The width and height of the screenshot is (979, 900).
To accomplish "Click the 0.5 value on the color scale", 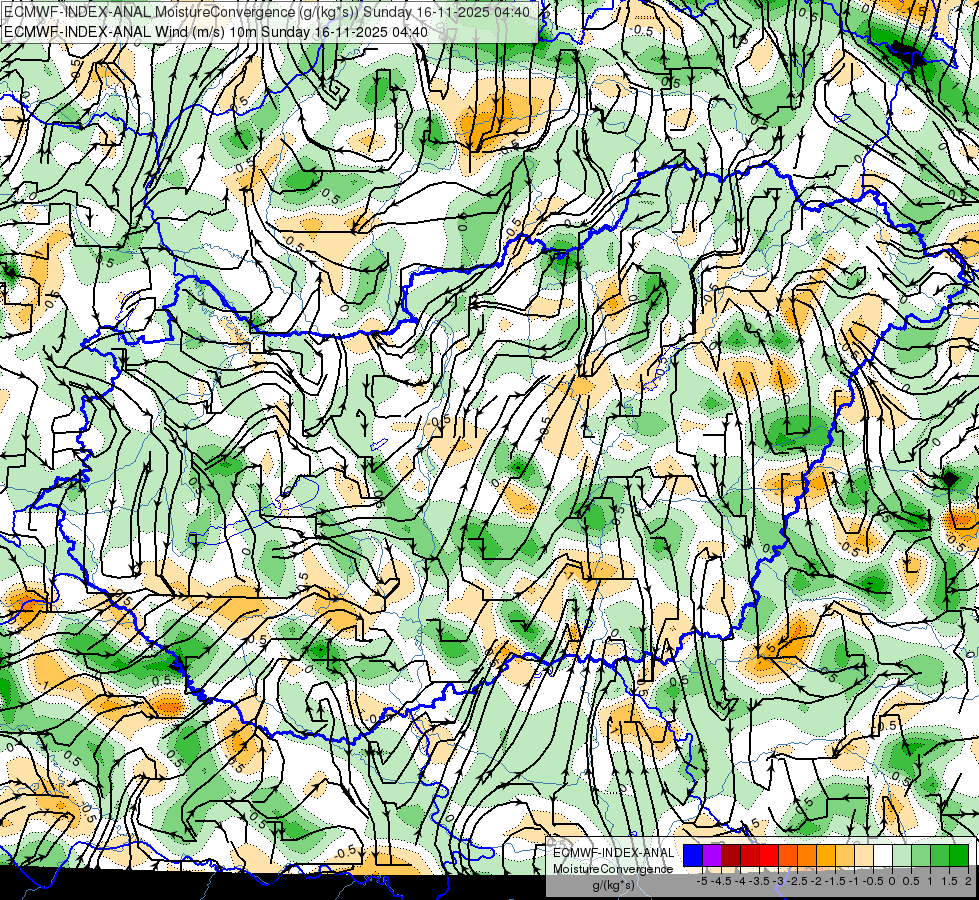I will click(x=910, y=881).
